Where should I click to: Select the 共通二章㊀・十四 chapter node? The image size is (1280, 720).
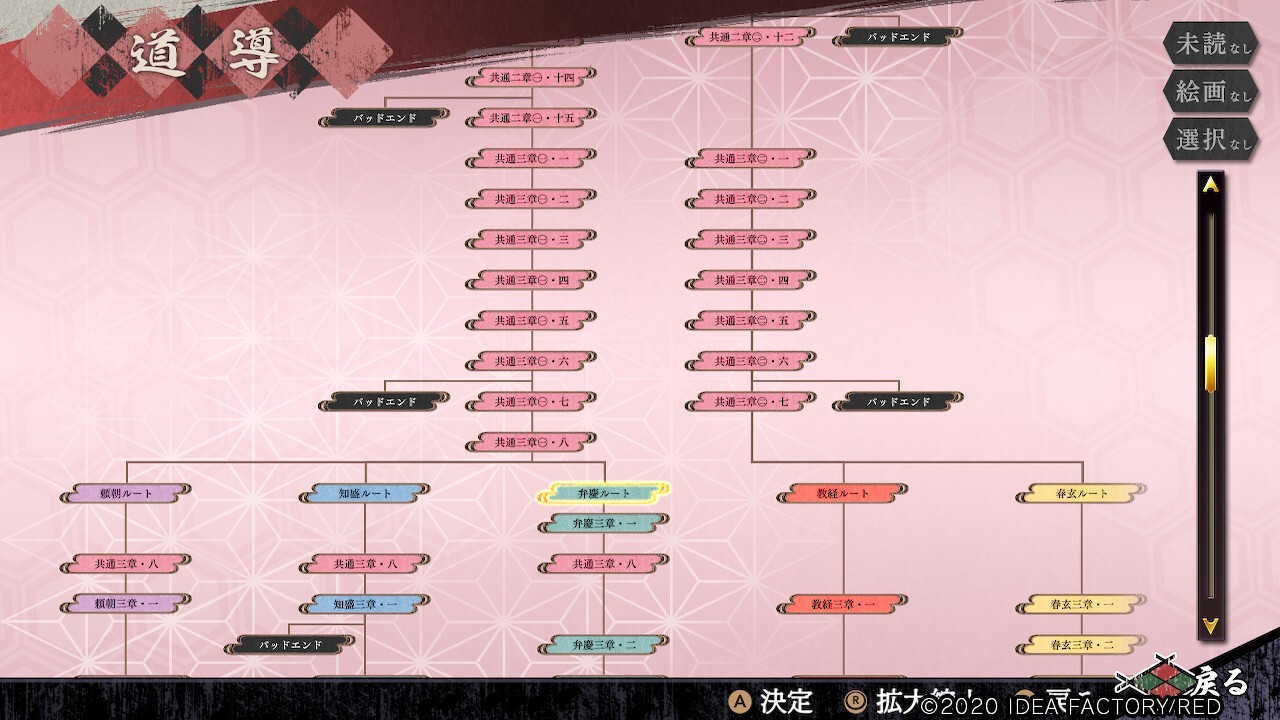click(x=531, y=77)
